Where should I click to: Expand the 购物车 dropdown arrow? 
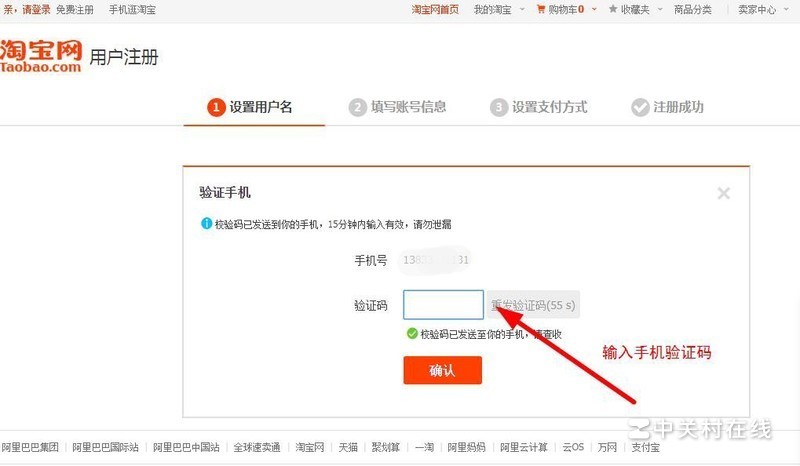coord(594,9)
